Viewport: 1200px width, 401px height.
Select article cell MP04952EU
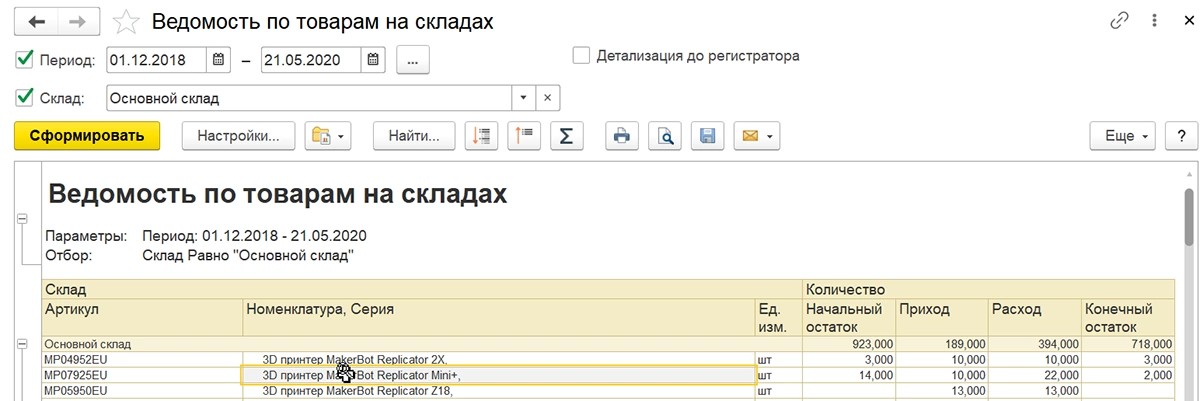pyautogui.click(x=142, y=359)
